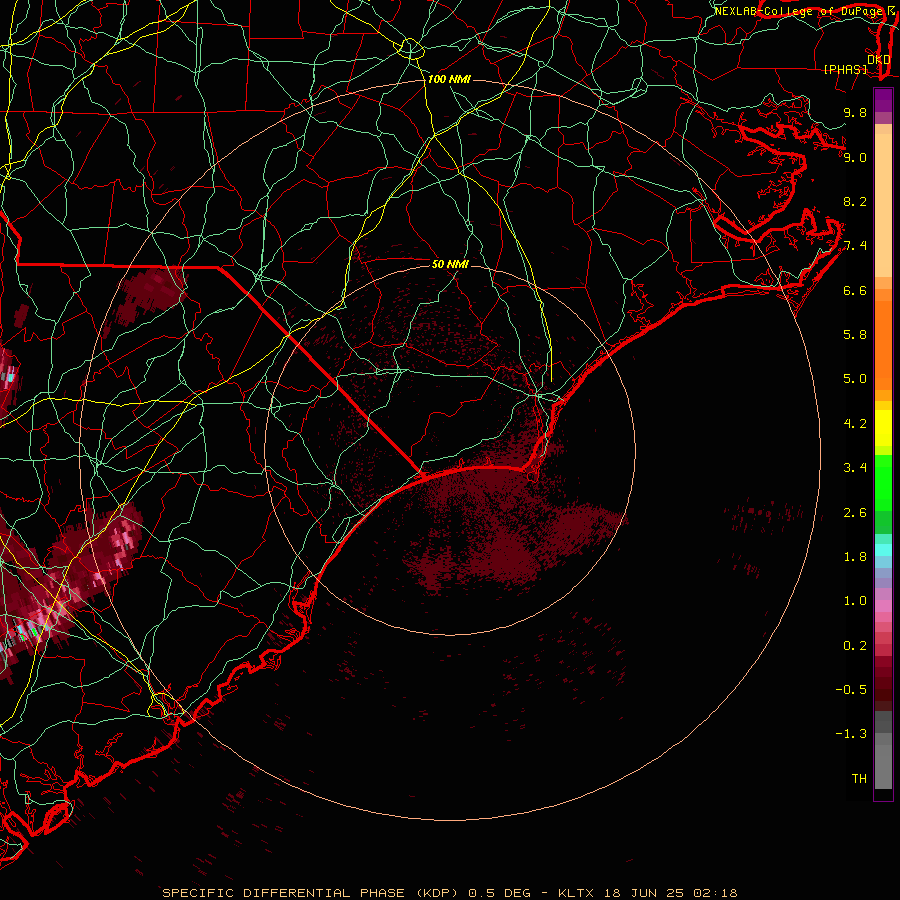Pick the pale peach band of color bar
The height and width of the screenshot is (900, 900).
(883, 205)
